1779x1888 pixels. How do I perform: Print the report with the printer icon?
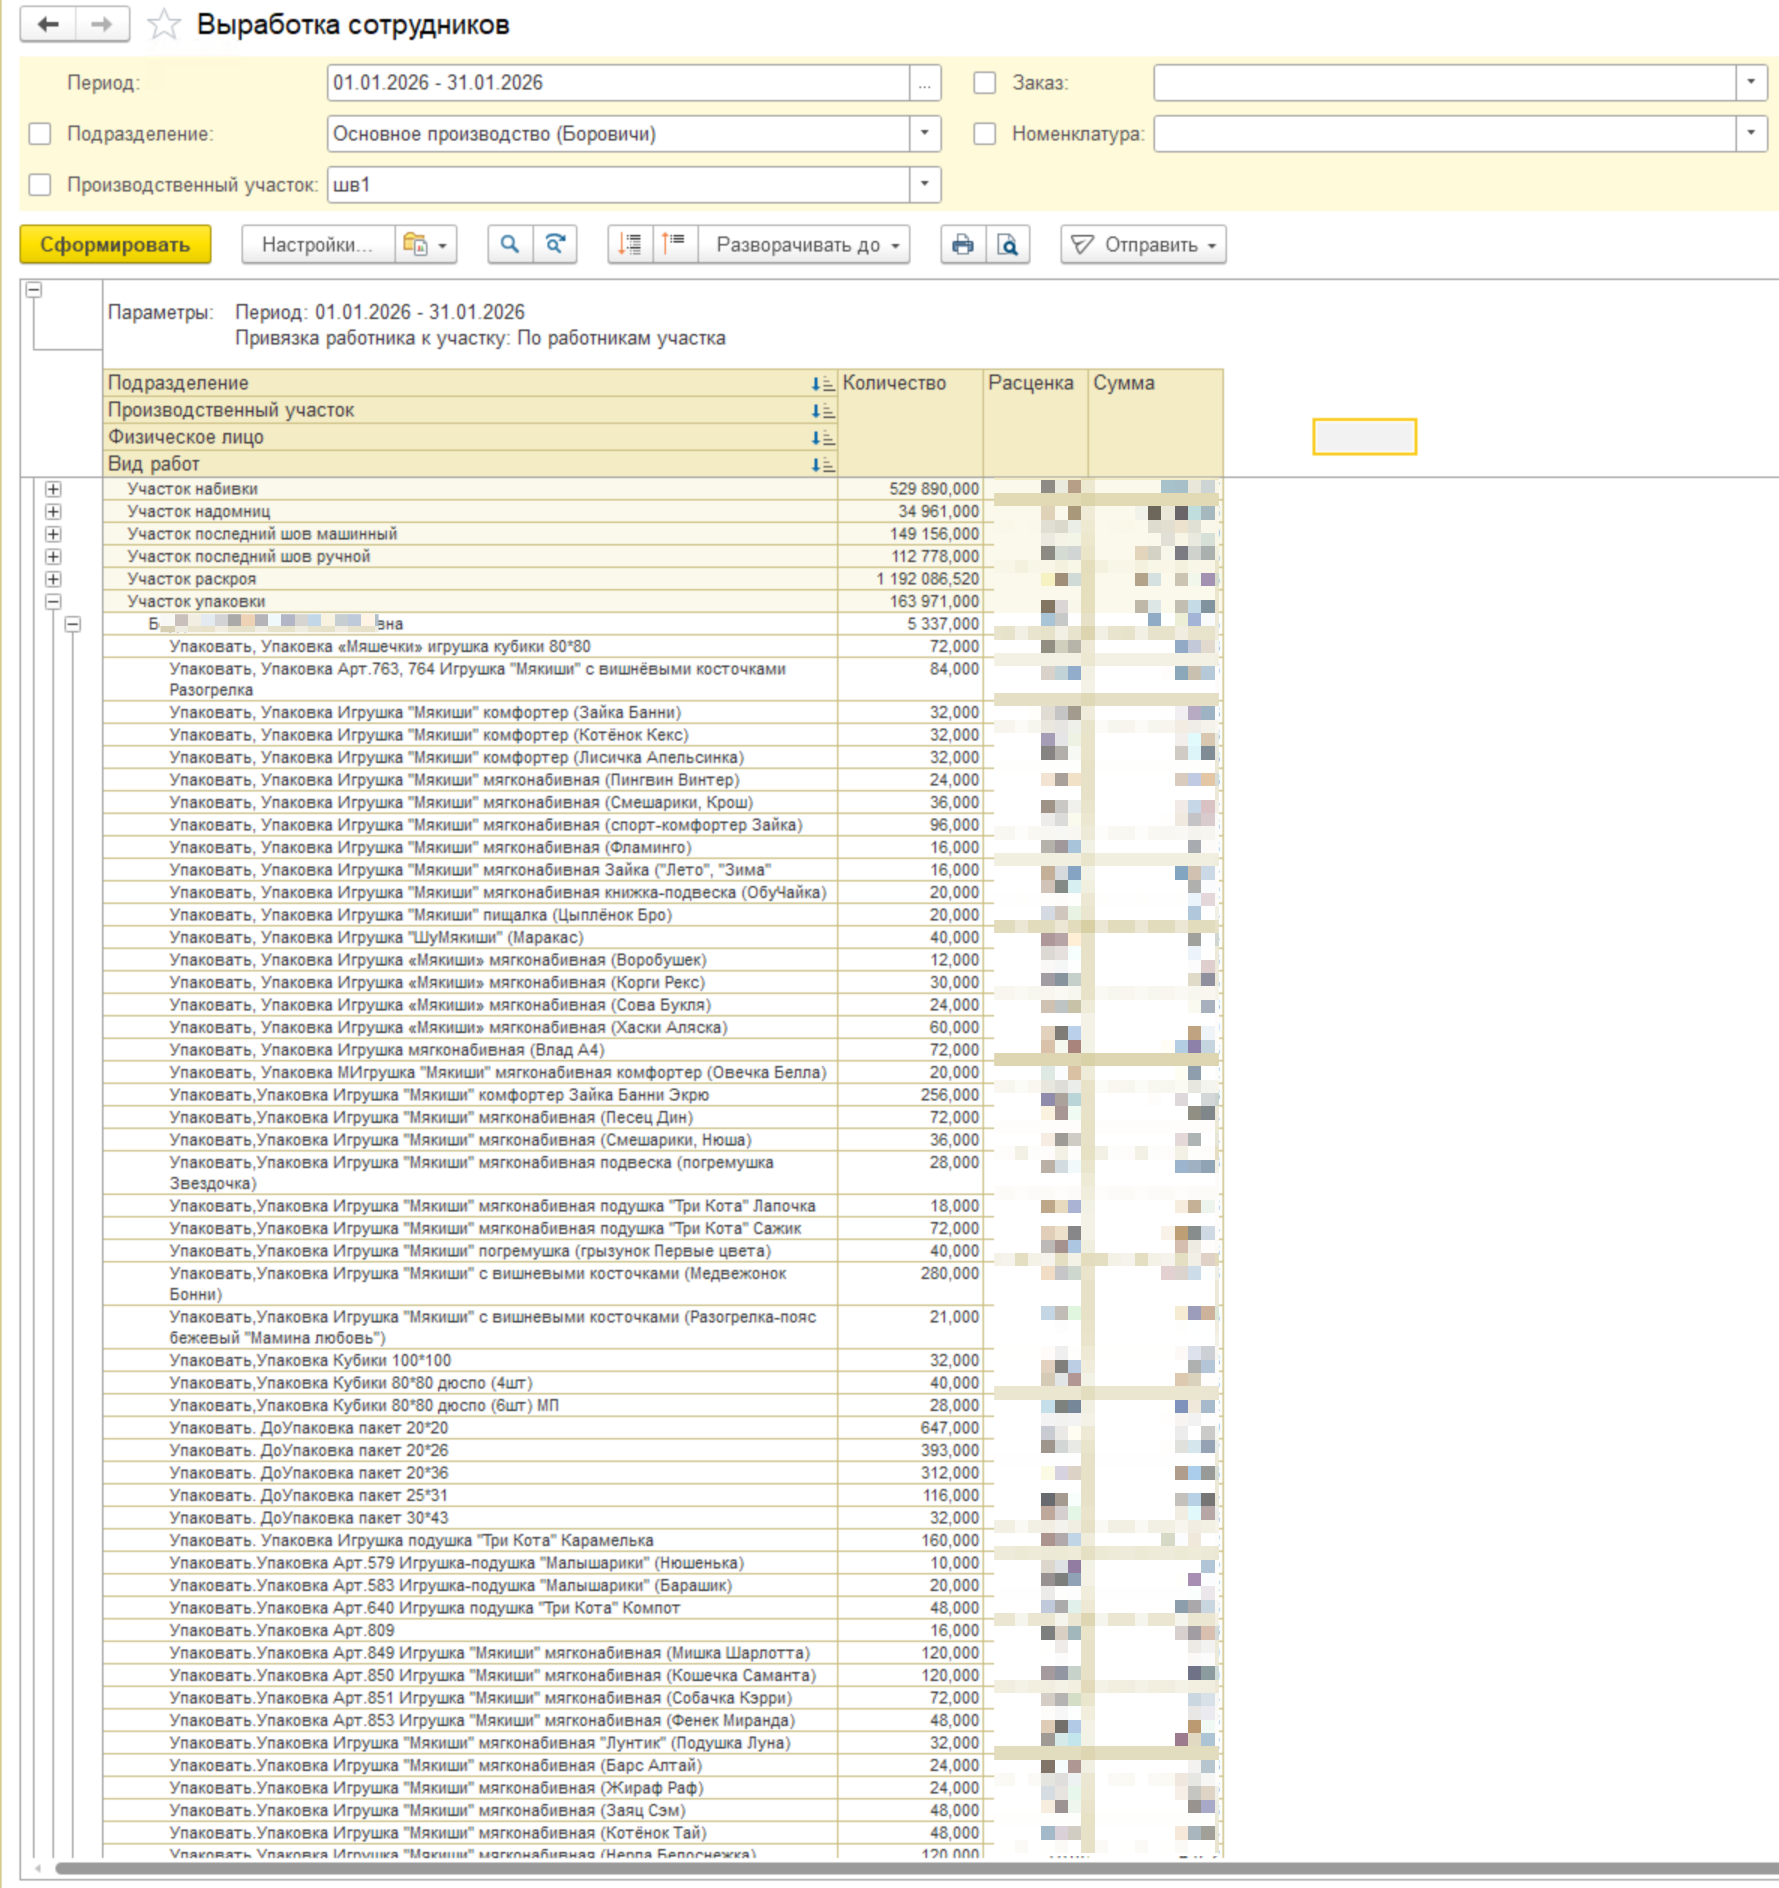coord(963,245)
